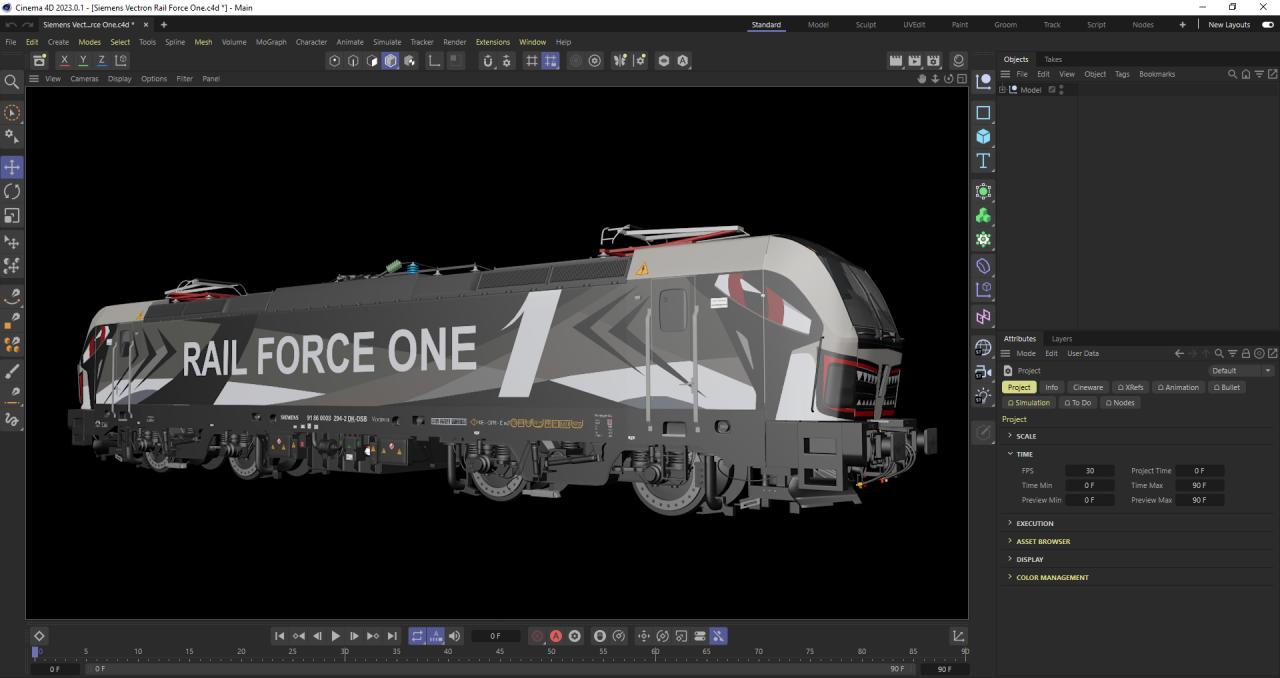Click the FPS input field
Screen dimensions: 1280x678
coord(1089,471)
